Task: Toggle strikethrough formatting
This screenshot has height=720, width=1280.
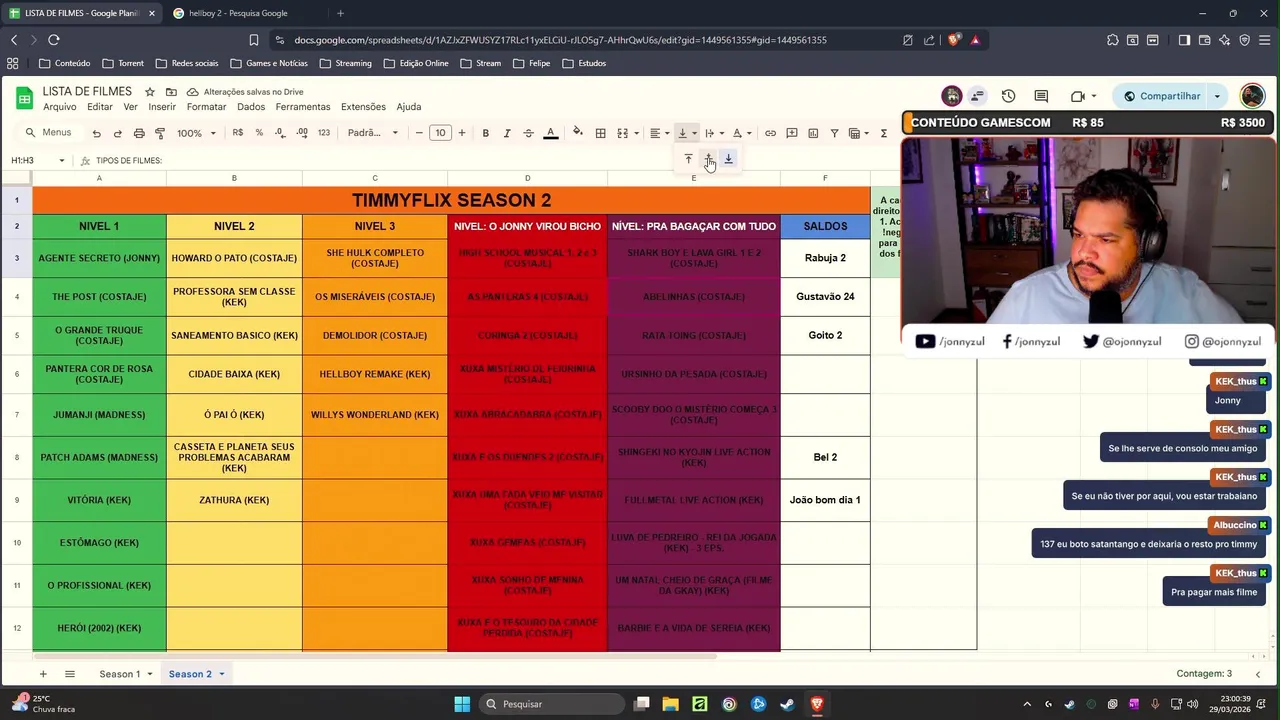Action: 528,133
